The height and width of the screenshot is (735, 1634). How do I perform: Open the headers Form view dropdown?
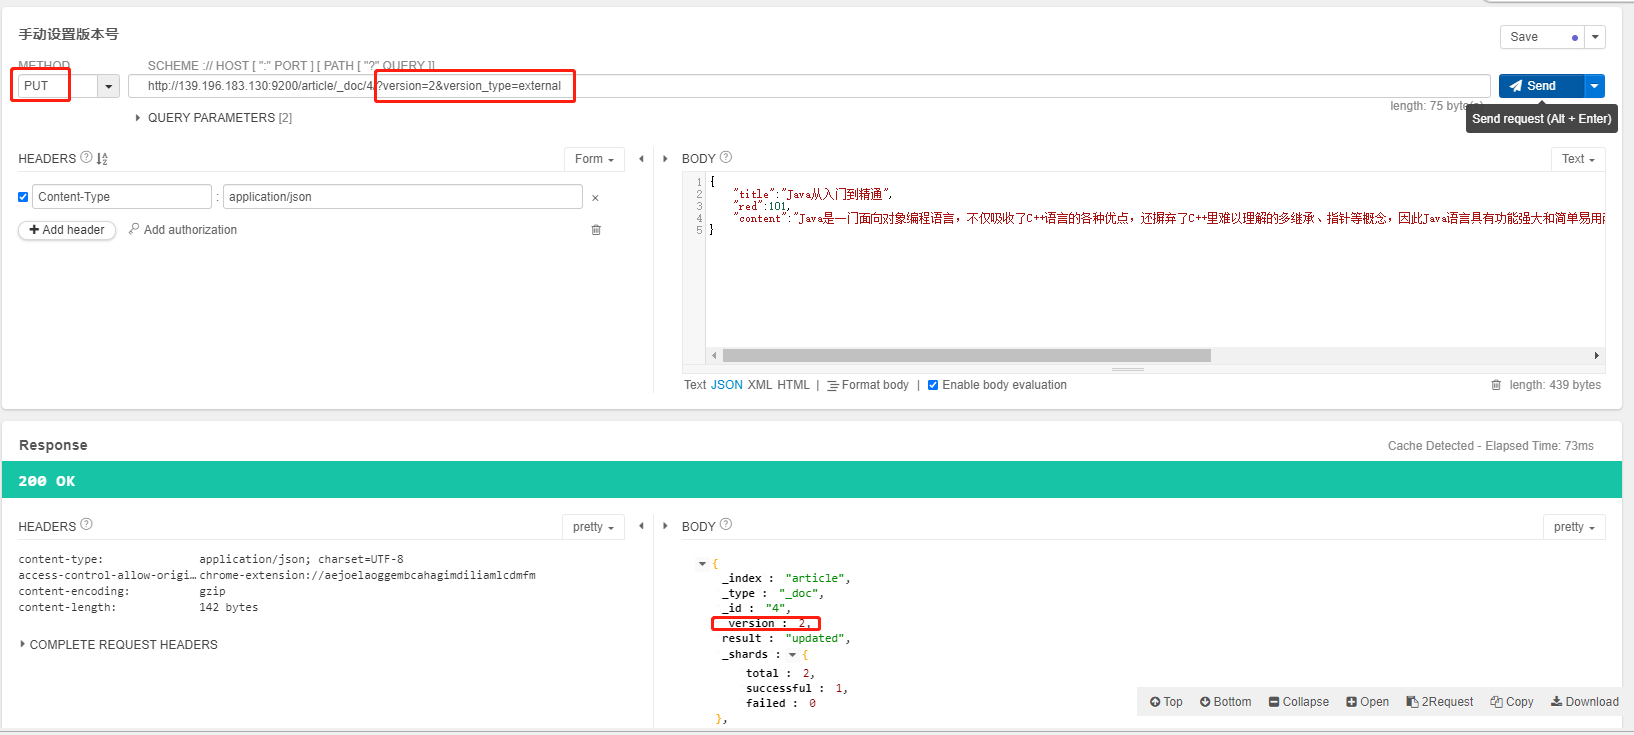point(594,159)
